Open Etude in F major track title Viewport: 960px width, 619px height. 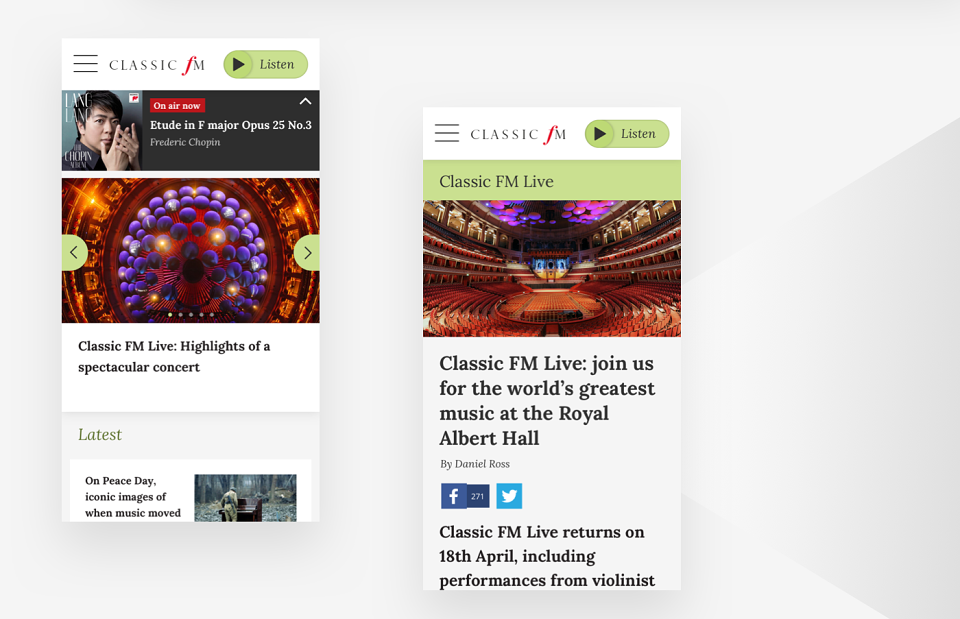231,125
